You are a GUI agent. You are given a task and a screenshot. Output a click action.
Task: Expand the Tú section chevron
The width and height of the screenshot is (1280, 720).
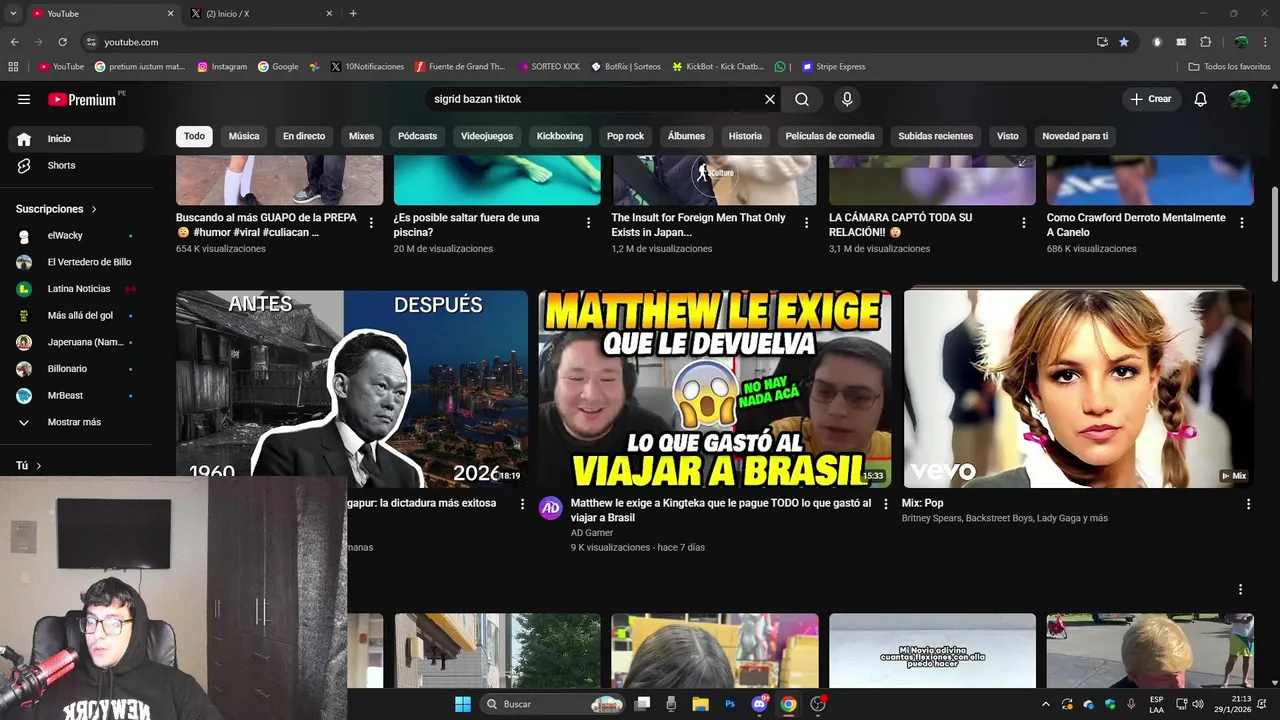point(39,466)
